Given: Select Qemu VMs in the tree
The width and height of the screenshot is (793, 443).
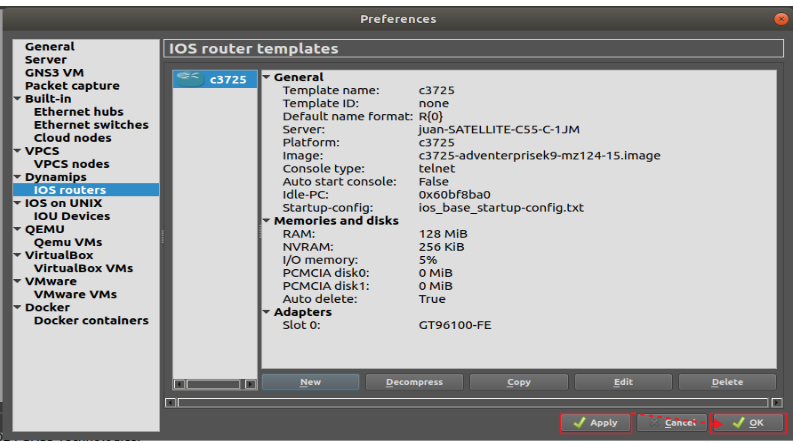Looking at the screenshot, I should pos(68,242).
